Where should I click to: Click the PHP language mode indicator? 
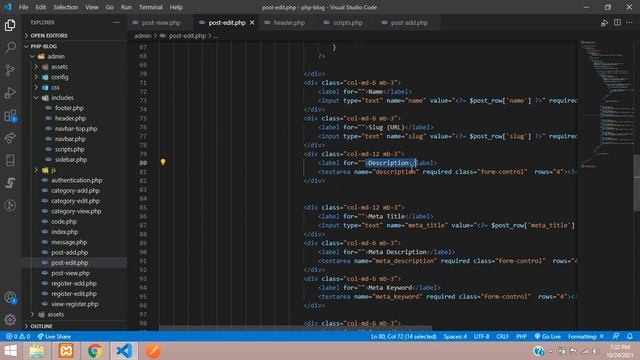coord(521,336)
